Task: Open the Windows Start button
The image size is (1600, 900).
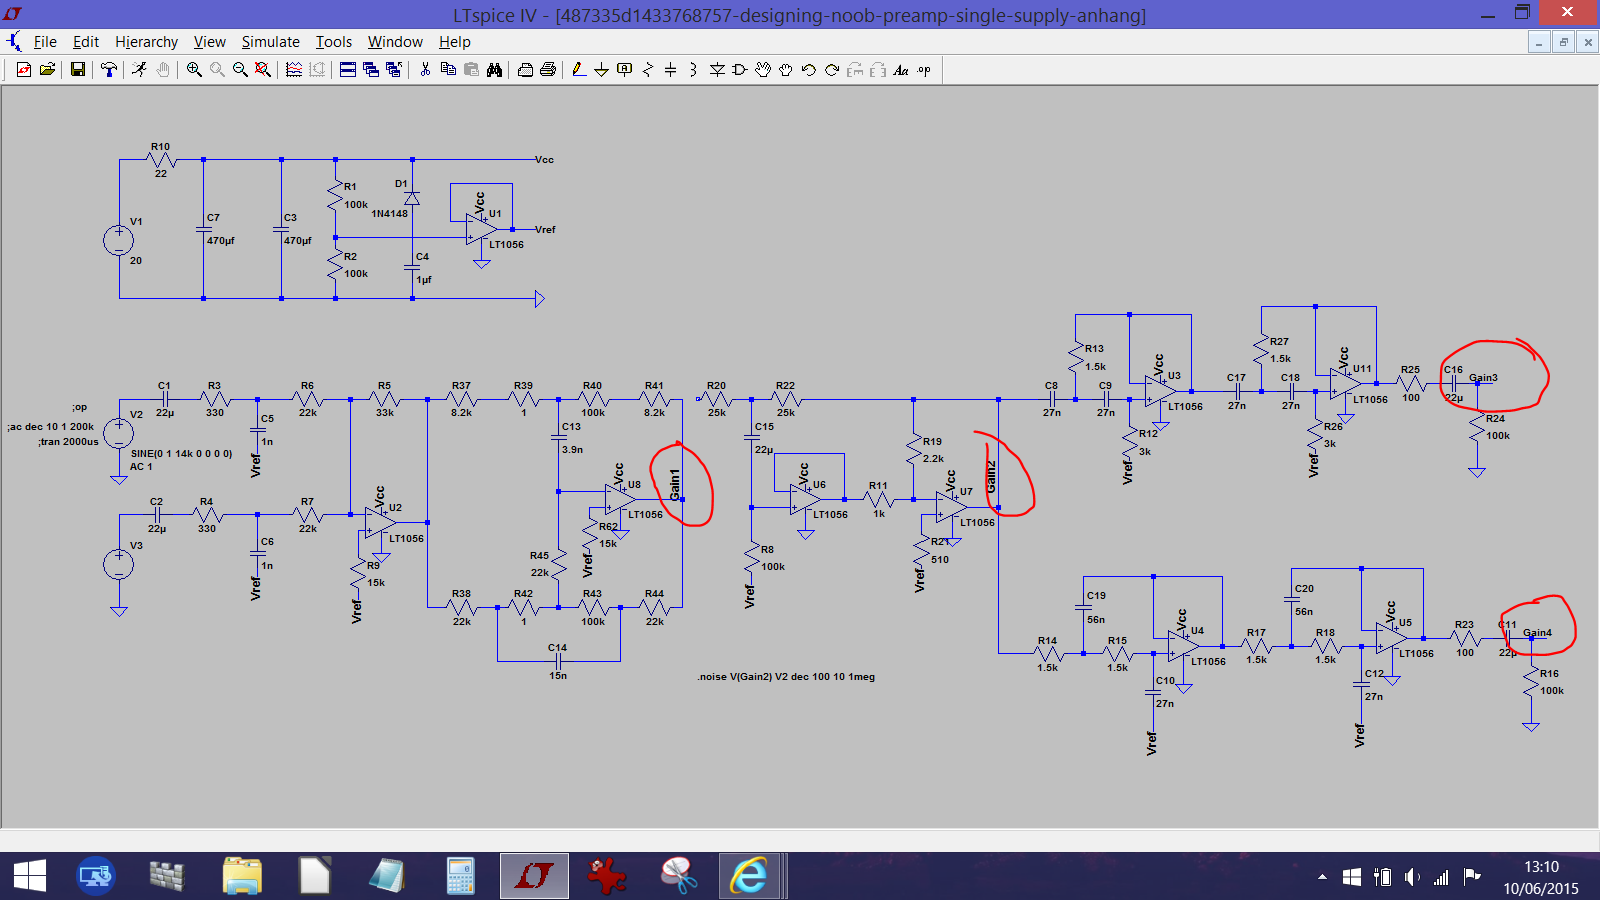Action: (x=30, y=877)
